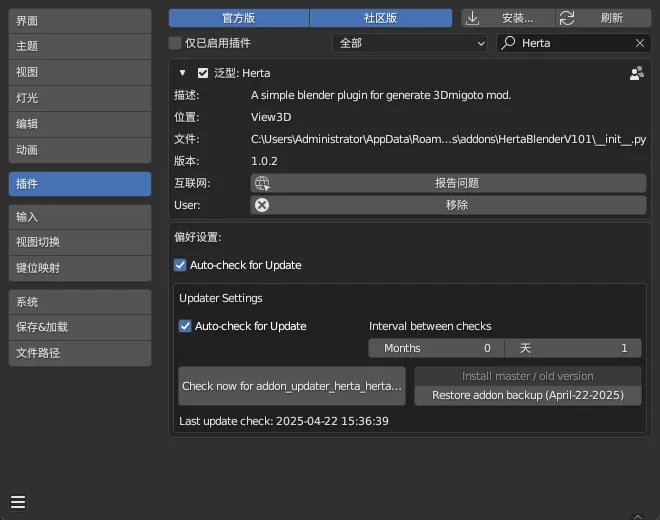Screen dimensions: 660x520
Task: Click the version number 1.0.2
Action: (264, 161)
